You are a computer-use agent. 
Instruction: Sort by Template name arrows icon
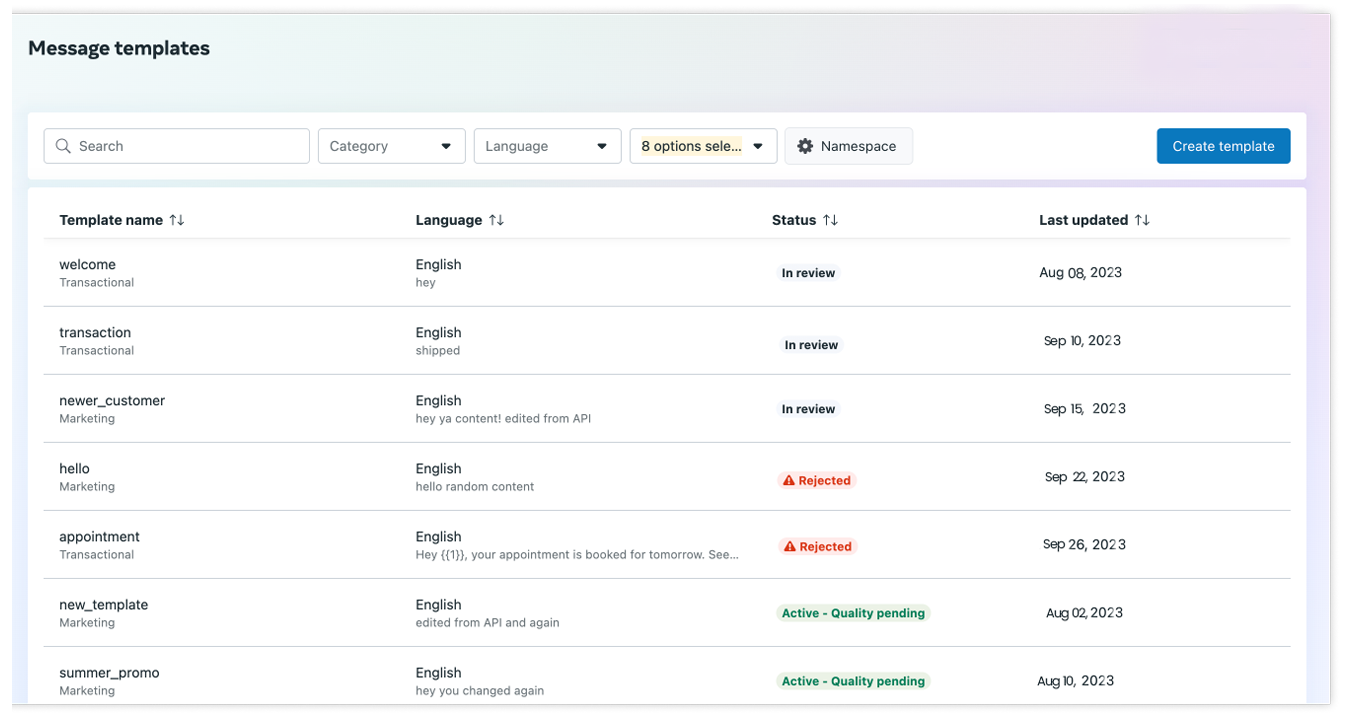click(177, 220)
